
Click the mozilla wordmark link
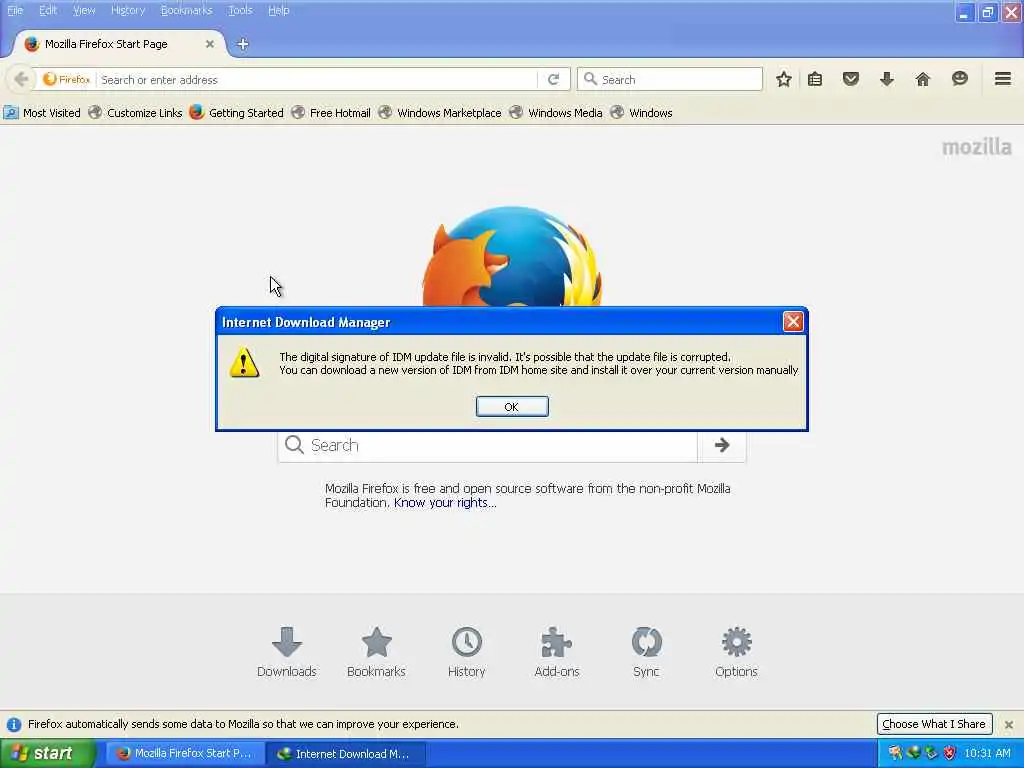pyautogui.click(x=976, y=147)
